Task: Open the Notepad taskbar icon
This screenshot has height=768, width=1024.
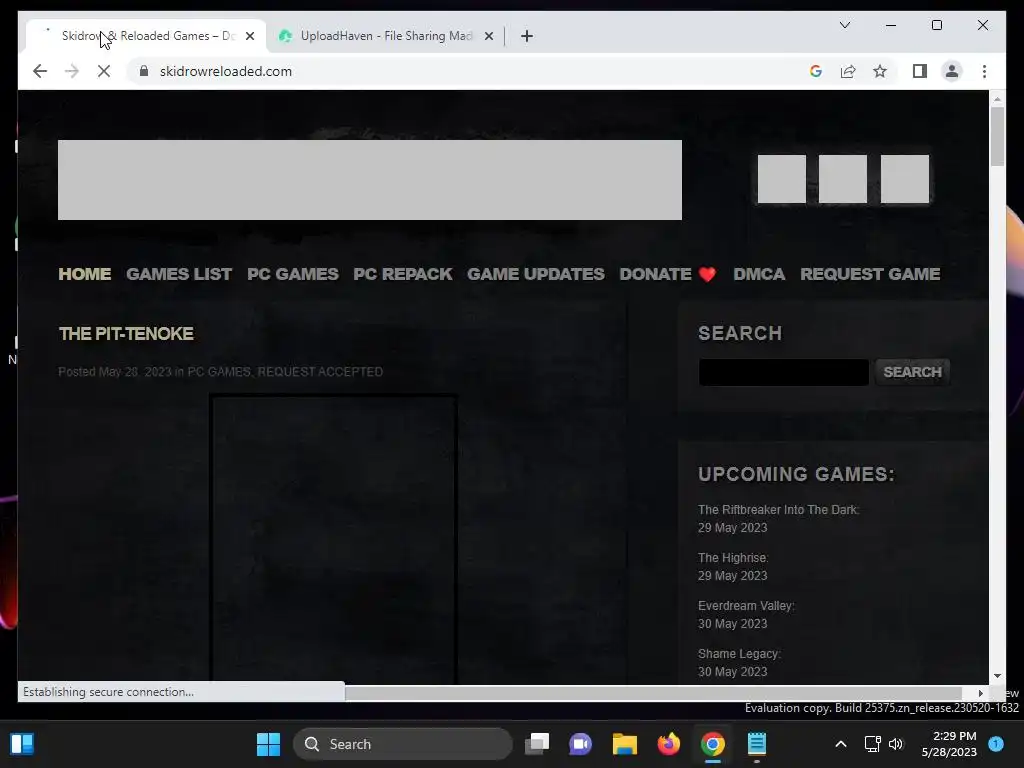Action: pos(756,744)
